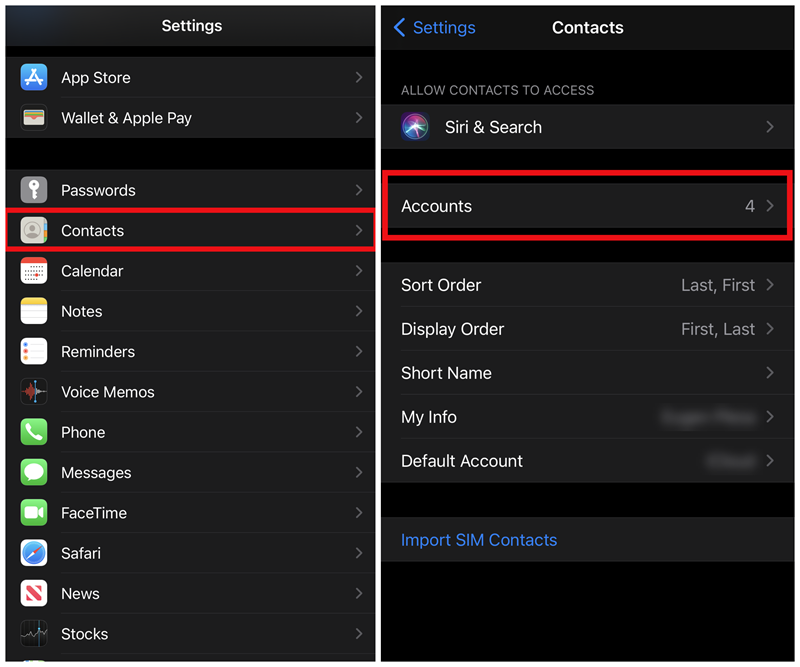Open the Accounts label
Screen dimensions: 800x667
click(436, 206)
